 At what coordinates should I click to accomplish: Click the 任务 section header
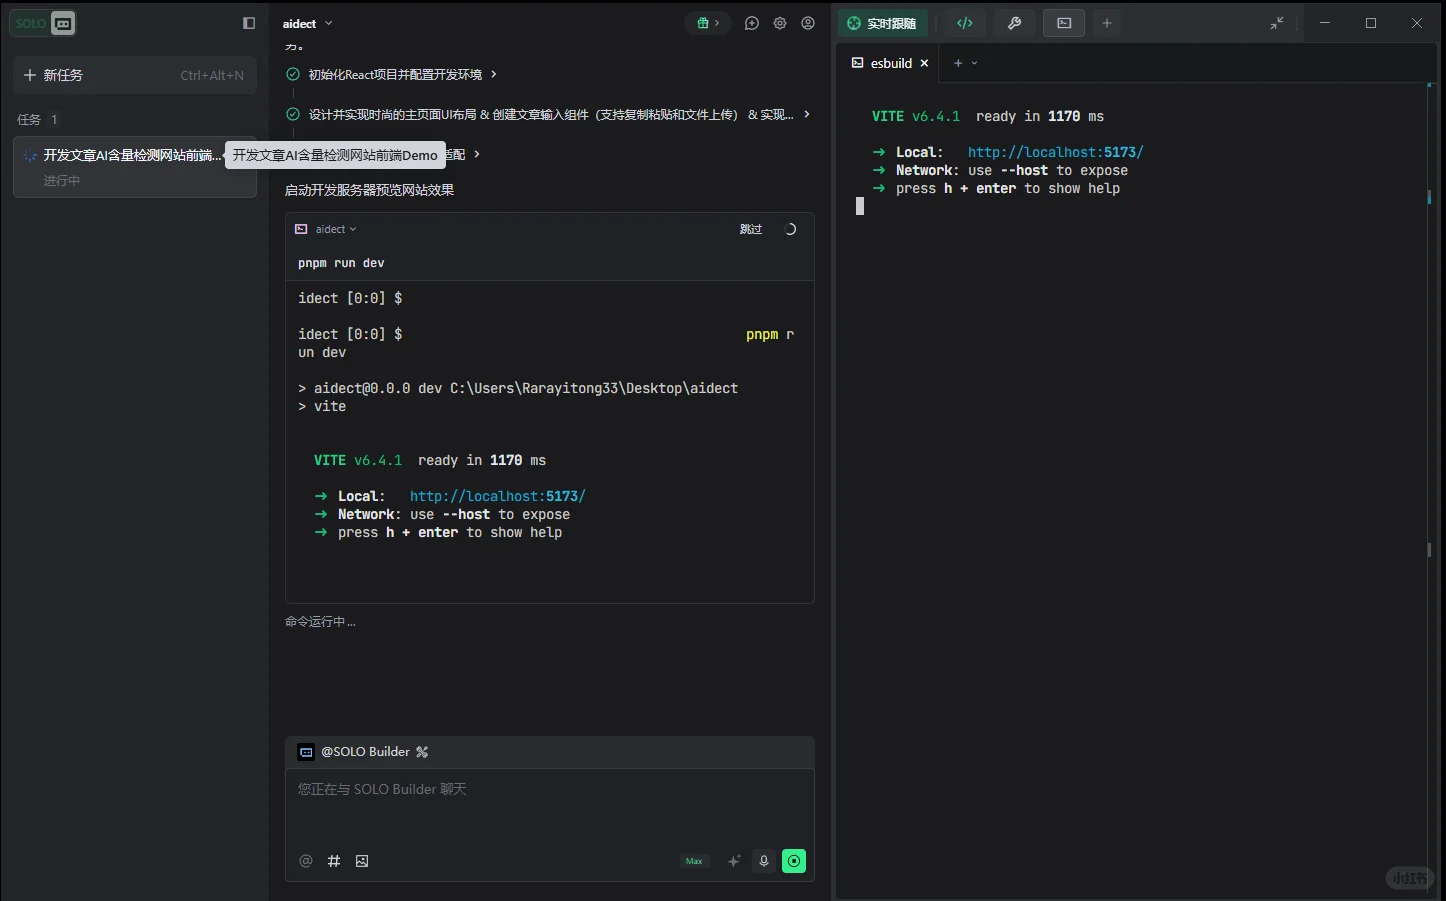[x=38, y=119]
